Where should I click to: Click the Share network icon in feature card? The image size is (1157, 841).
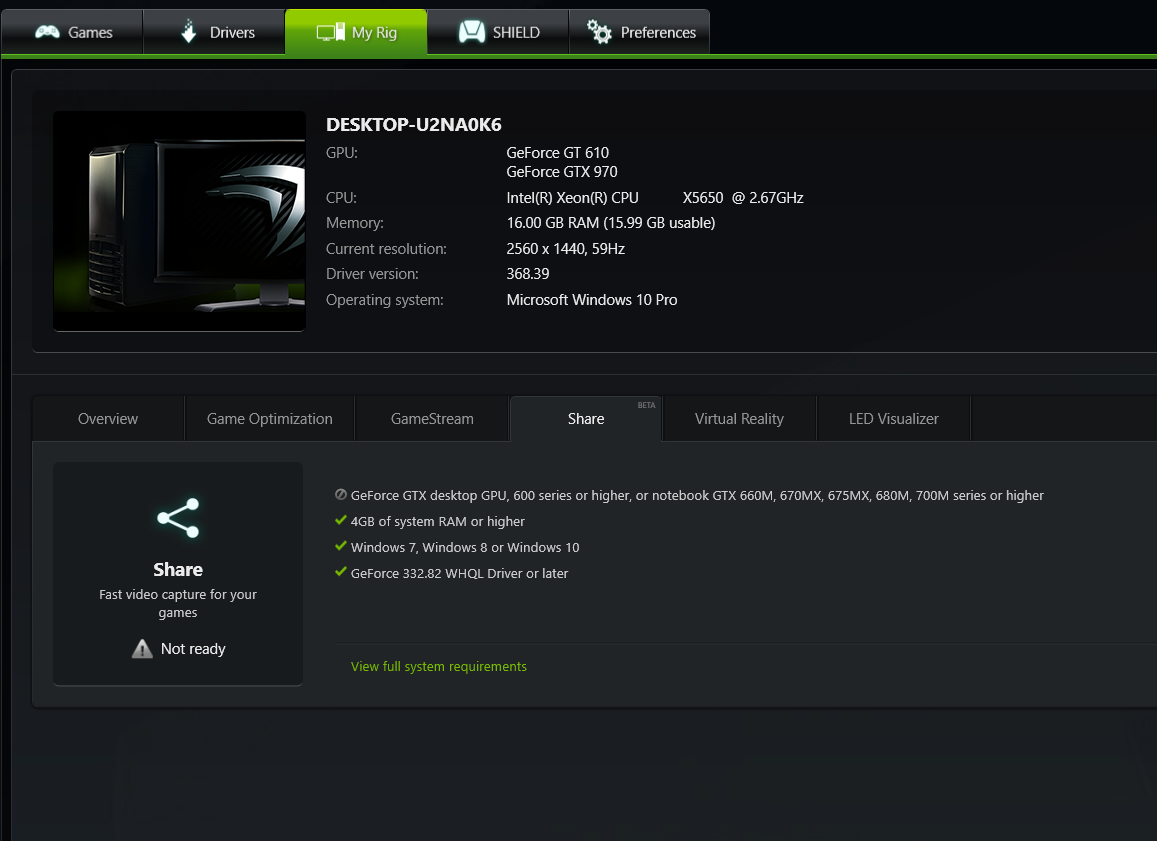(x=178, y=518)
